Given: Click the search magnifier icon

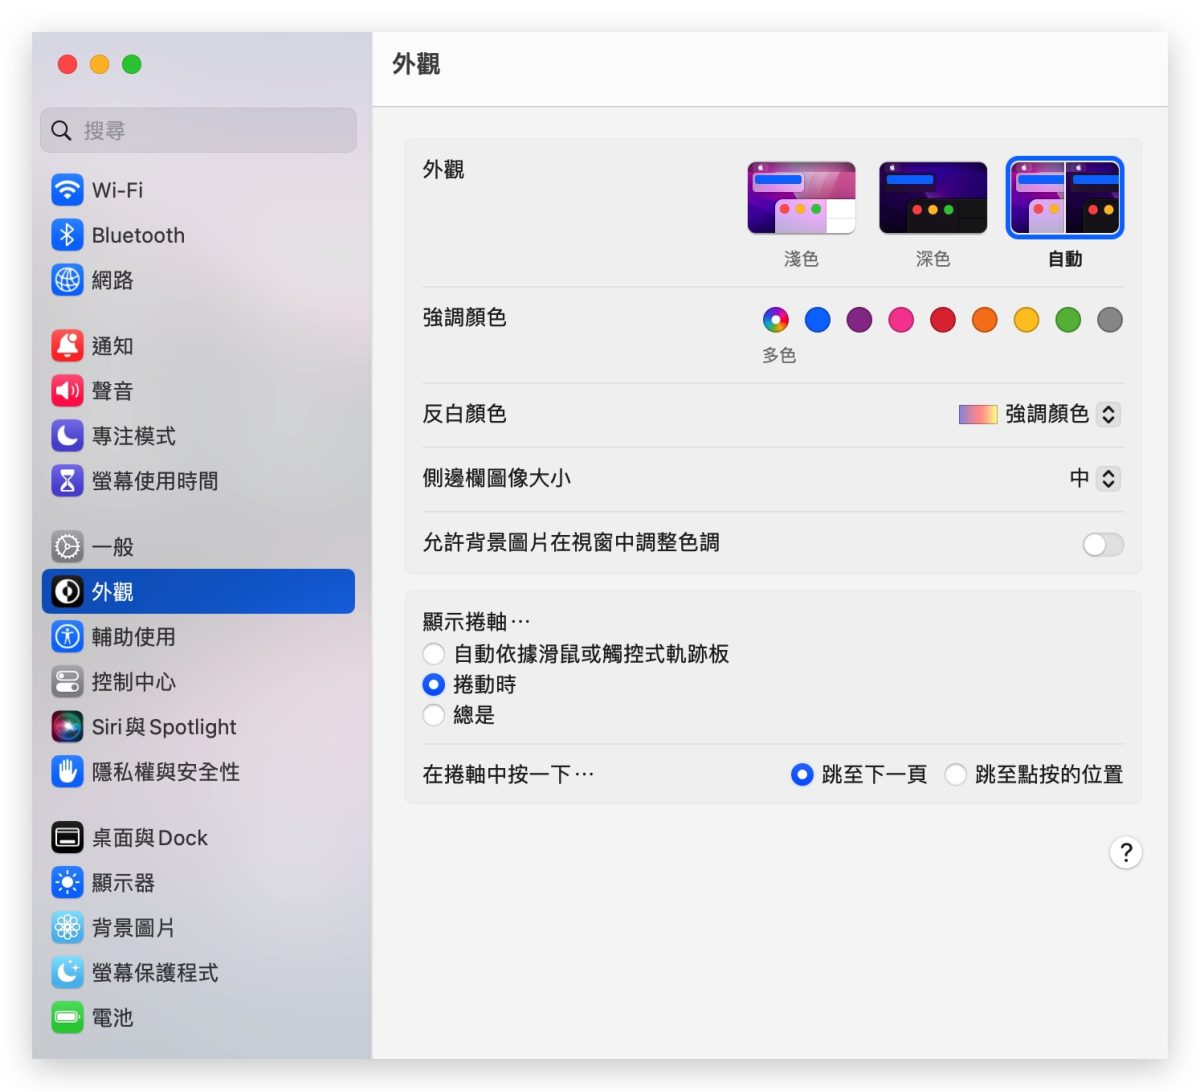Looking at the screenshot, I should (x=61, y=131).
